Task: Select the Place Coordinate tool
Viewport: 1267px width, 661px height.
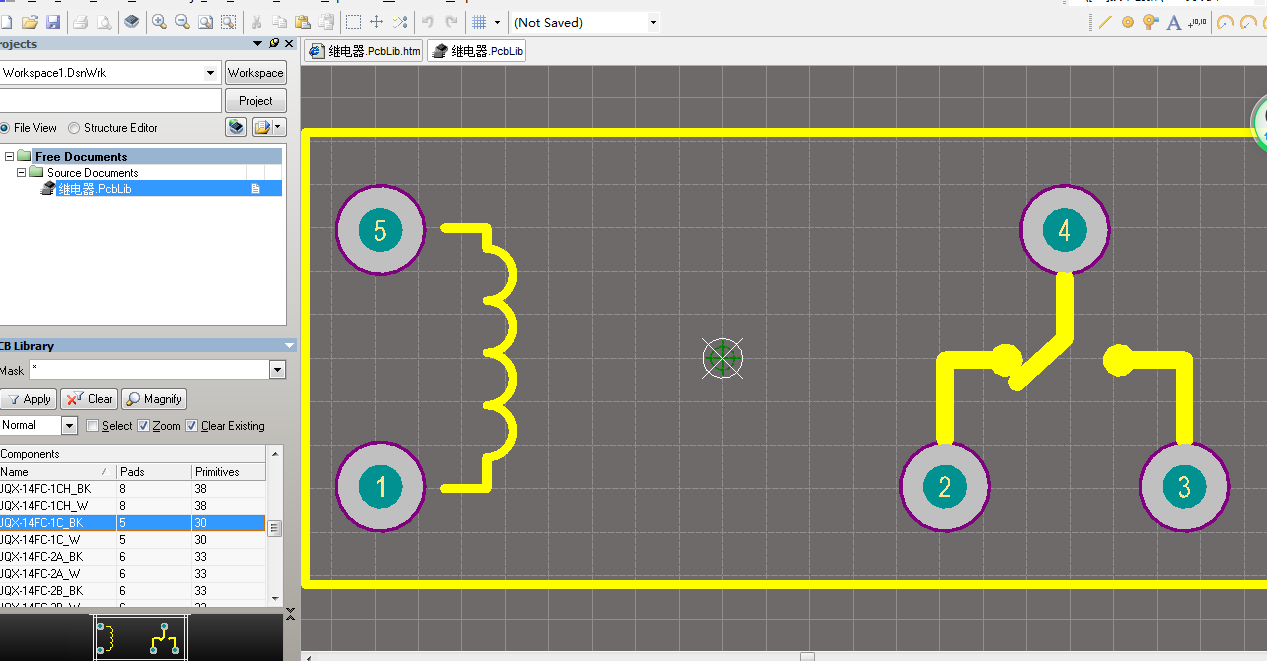Action: [x=1197, y=22]
